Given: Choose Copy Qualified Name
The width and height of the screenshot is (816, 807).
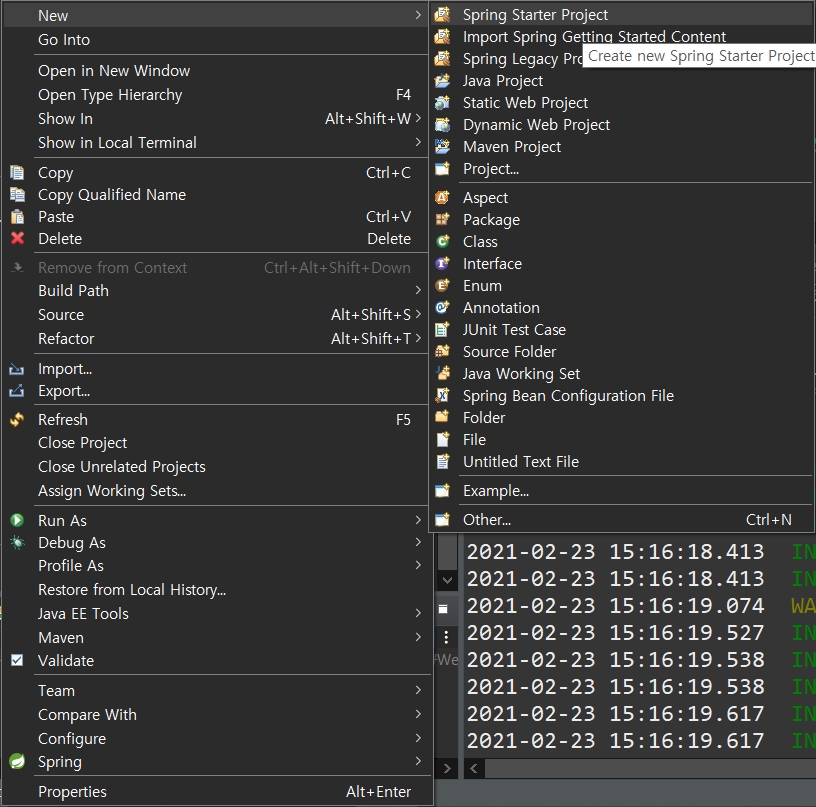Looking at the screenshot, I should pos(215,195).
